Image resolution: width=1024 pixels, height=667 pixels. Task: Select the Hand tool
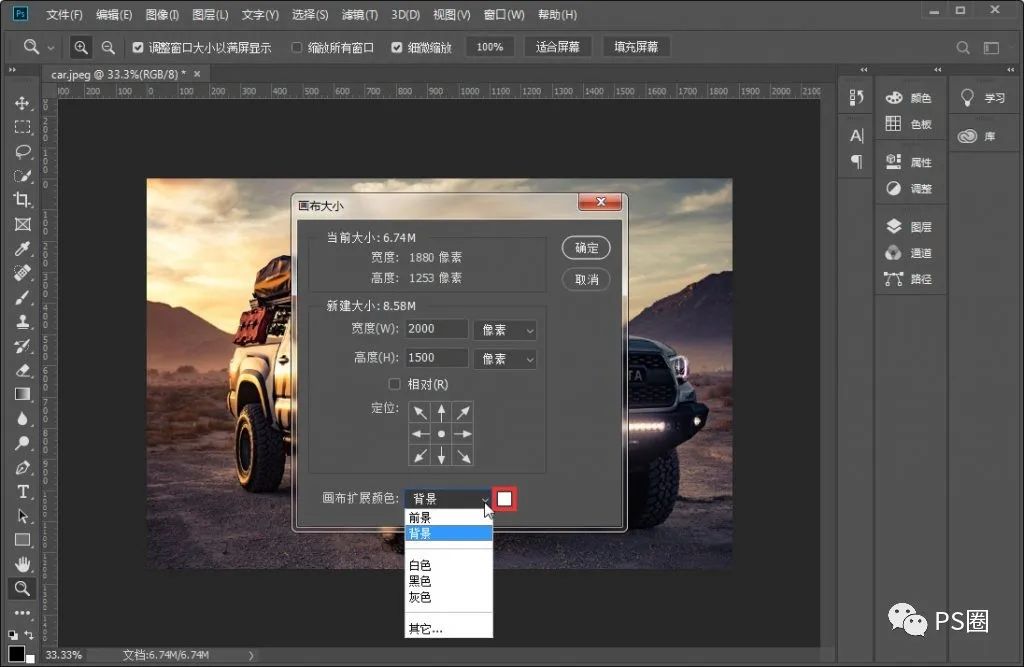tap(22, 564)
